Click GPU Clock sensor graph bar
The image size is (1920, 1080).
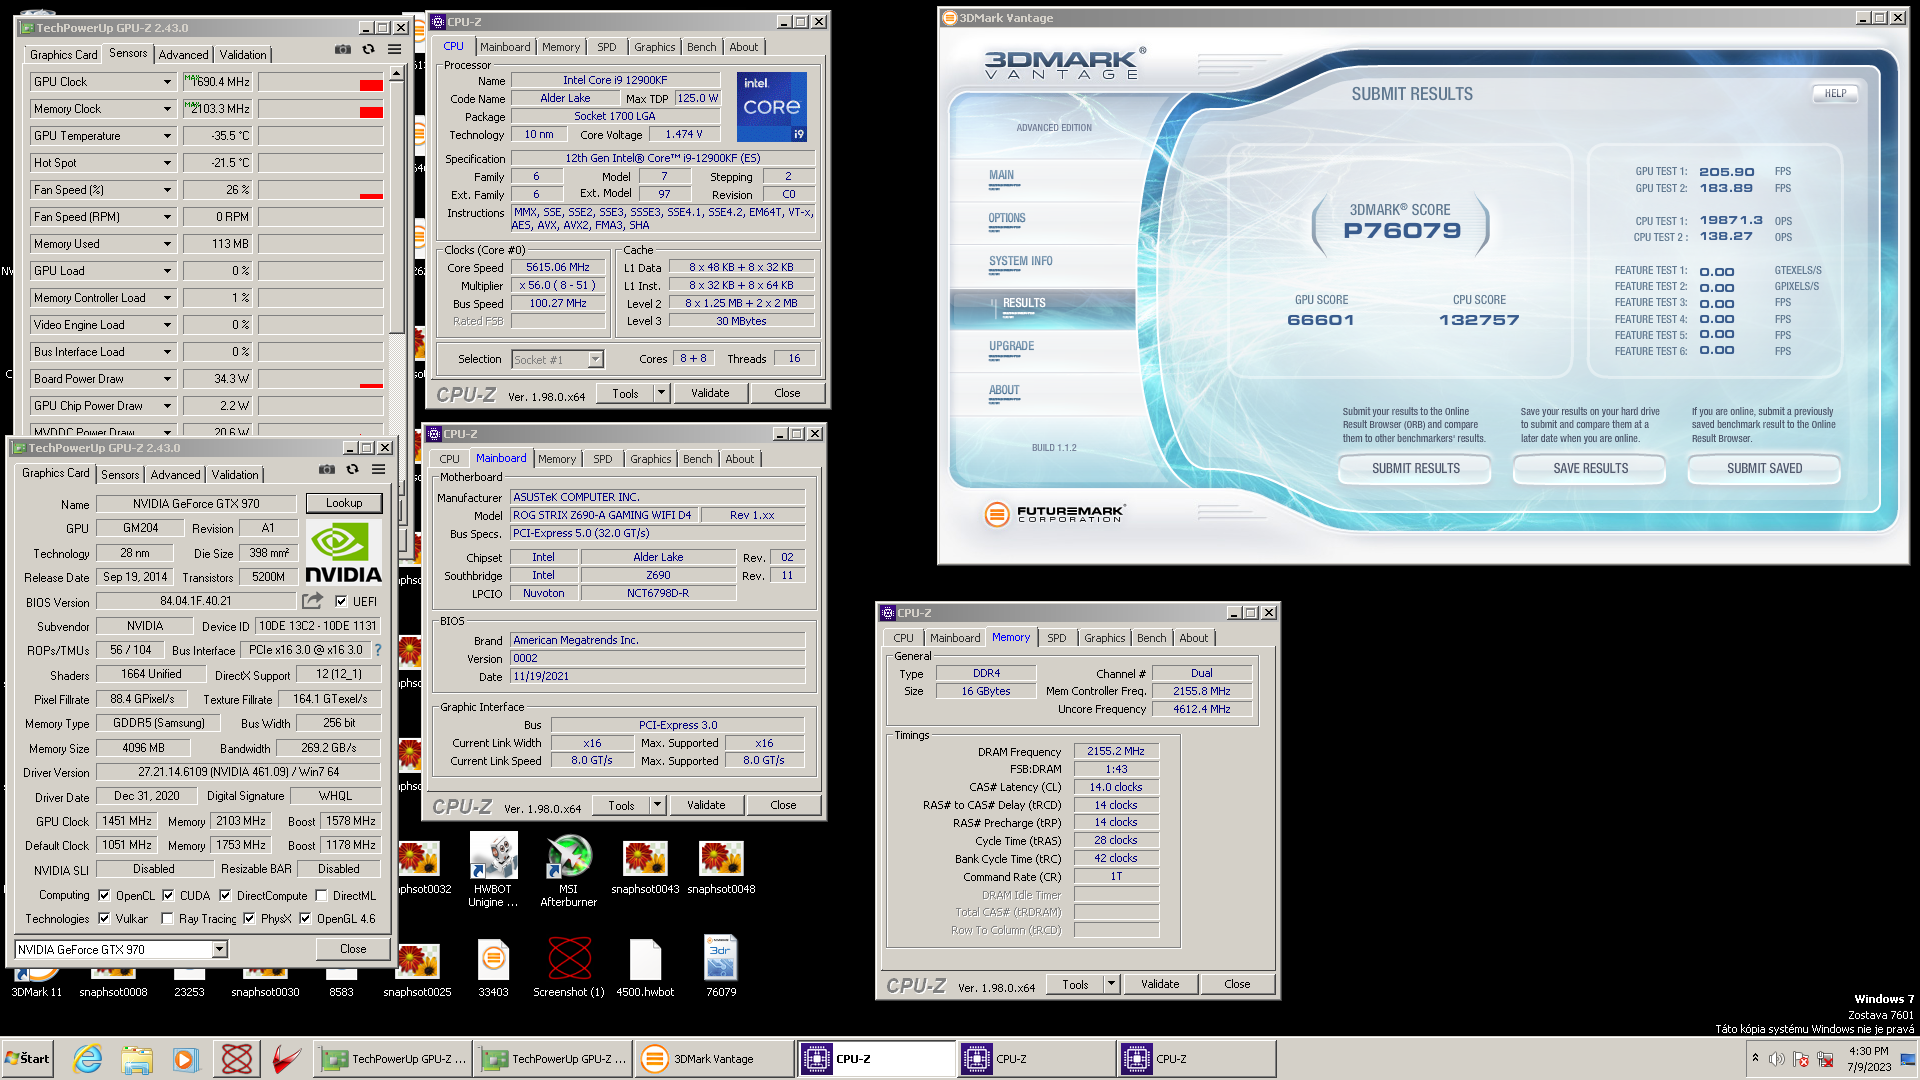(321, 82)
